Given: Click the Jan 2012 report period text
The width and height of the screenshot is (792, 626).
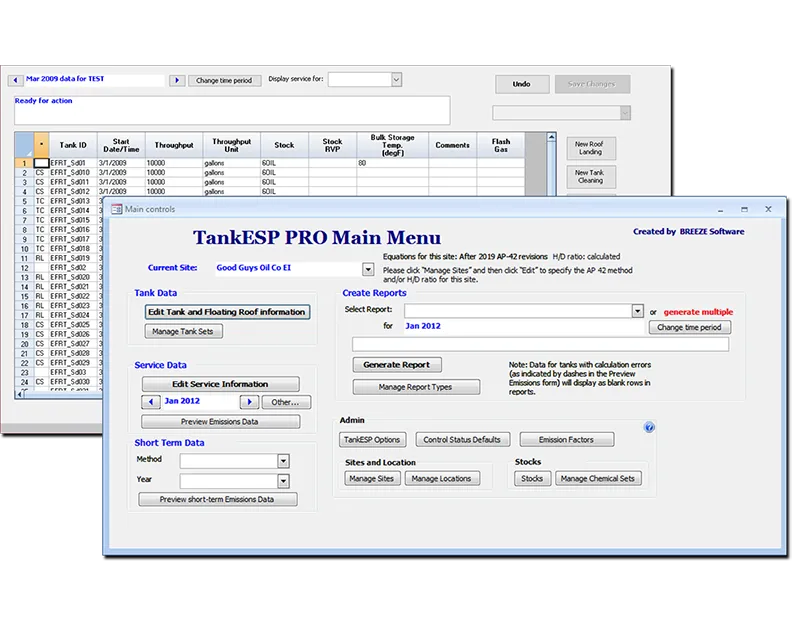Looking at the screenshot, I should point(423,326).
